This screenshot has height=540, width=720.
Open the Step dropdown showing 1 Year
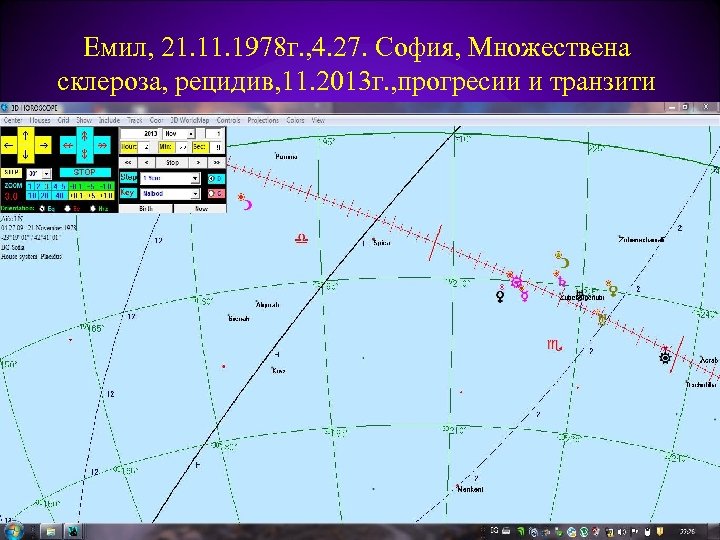(x=195, y=178)
